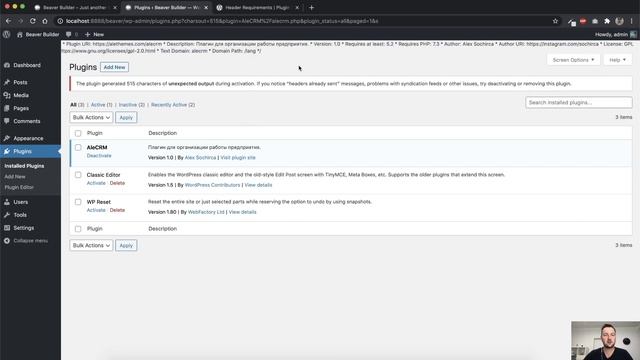Expand the Screen Options panel
Viewport: 640px width, 360px height.
point(573,60)
